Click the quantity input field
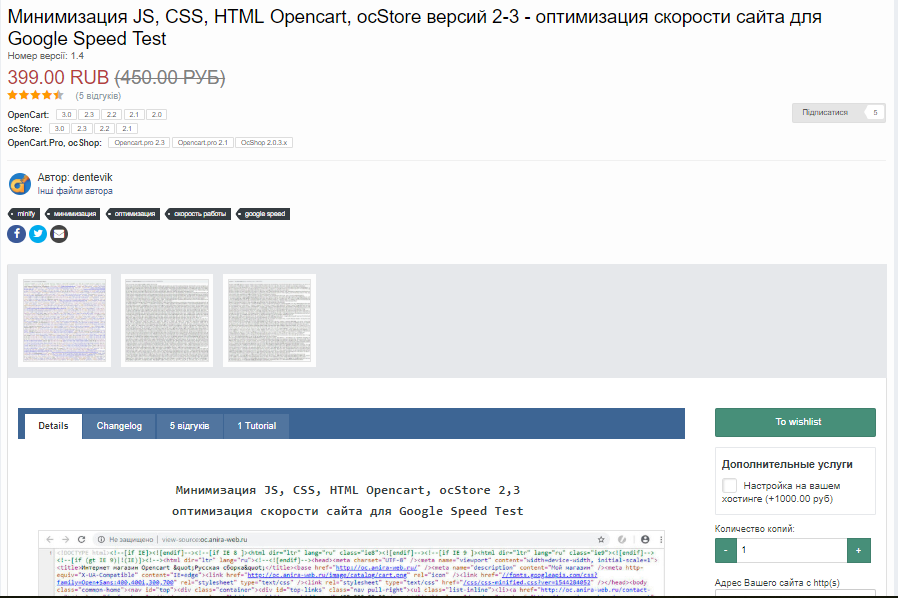The width and height of the screenshot is (898, 598). [792, 550]
